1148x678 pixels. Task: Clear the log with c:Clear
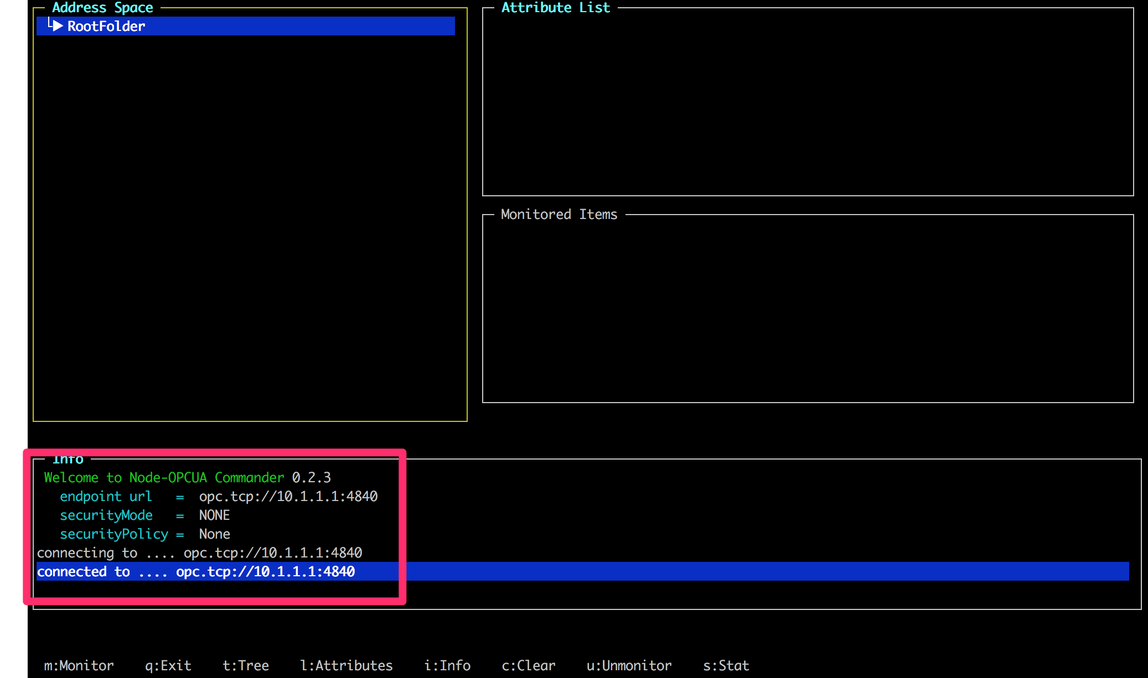(528, 665)
